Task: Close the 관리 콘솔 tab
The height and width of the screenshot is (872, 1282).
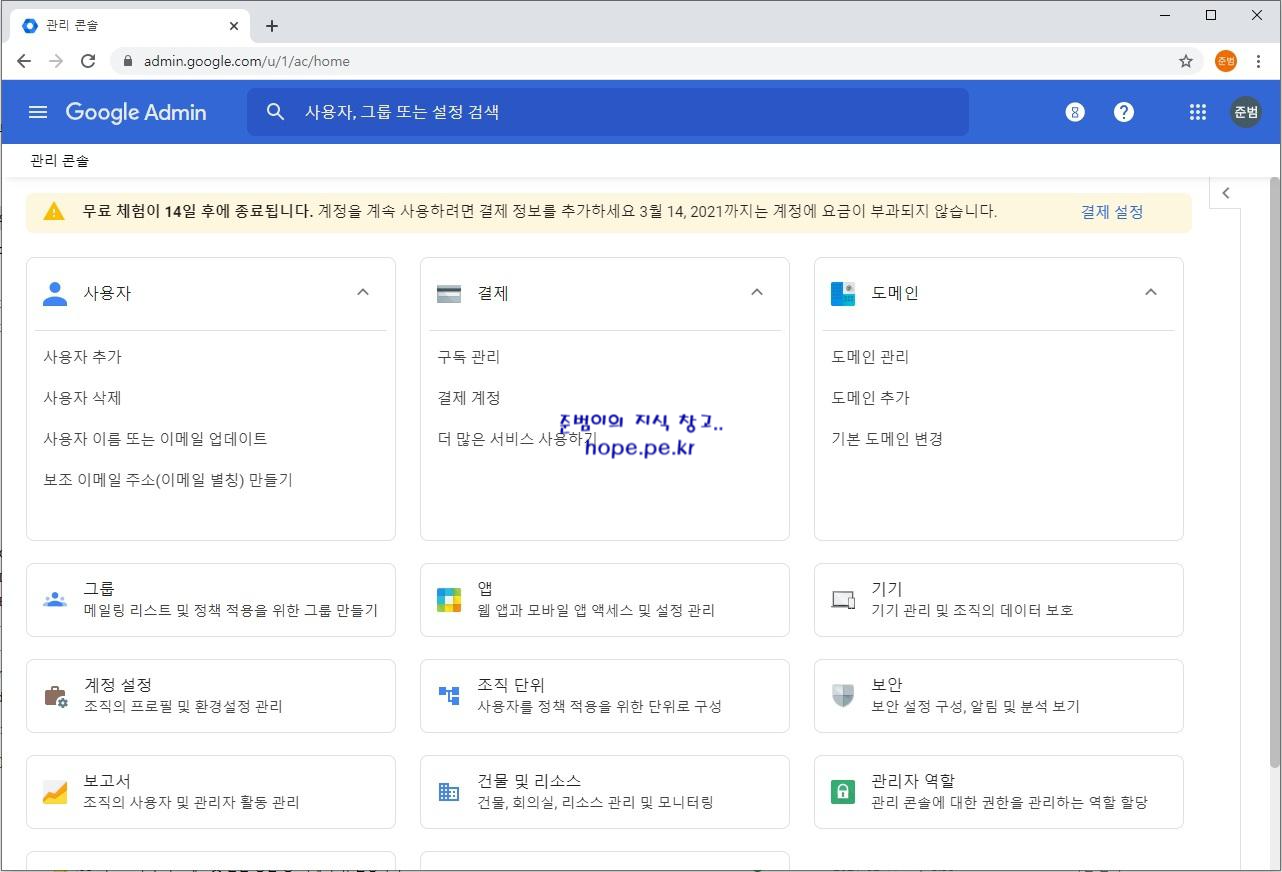Action: click(235, 26)
